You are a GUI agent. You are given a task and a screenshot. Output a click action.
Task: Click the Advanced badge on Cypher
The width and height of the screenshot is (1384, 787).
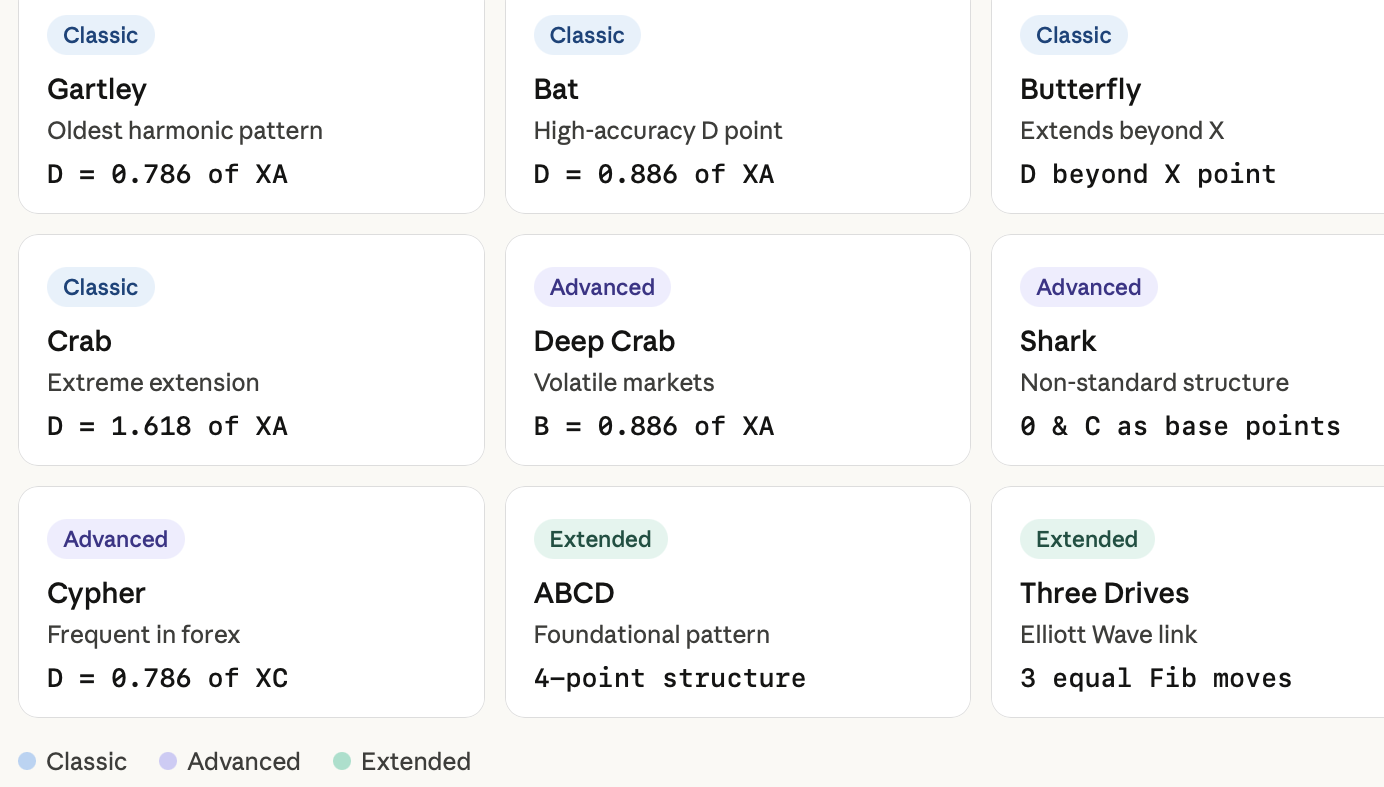[116, 539]
